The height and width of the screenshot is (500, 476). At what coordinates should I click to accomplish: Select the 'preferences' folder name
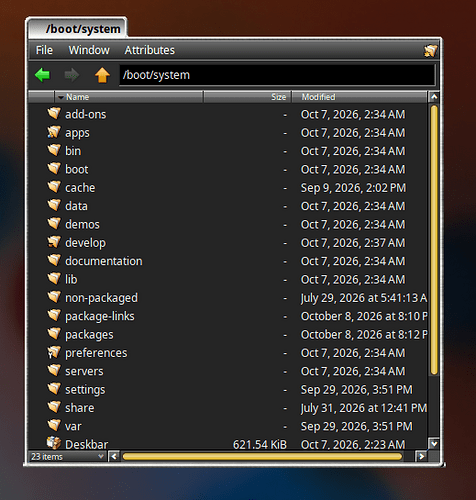pyautogui.click(x=96, y=353)
